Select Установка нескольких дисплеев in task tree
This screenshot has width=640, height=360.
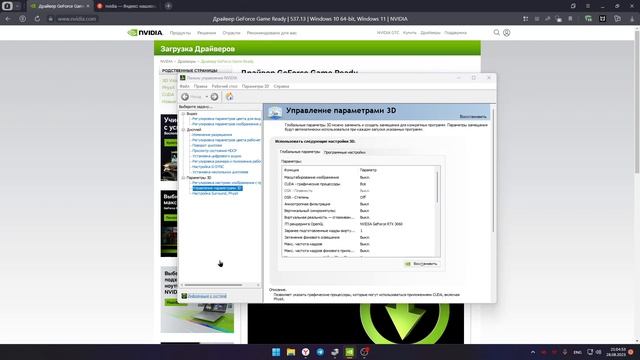point(220,172)
